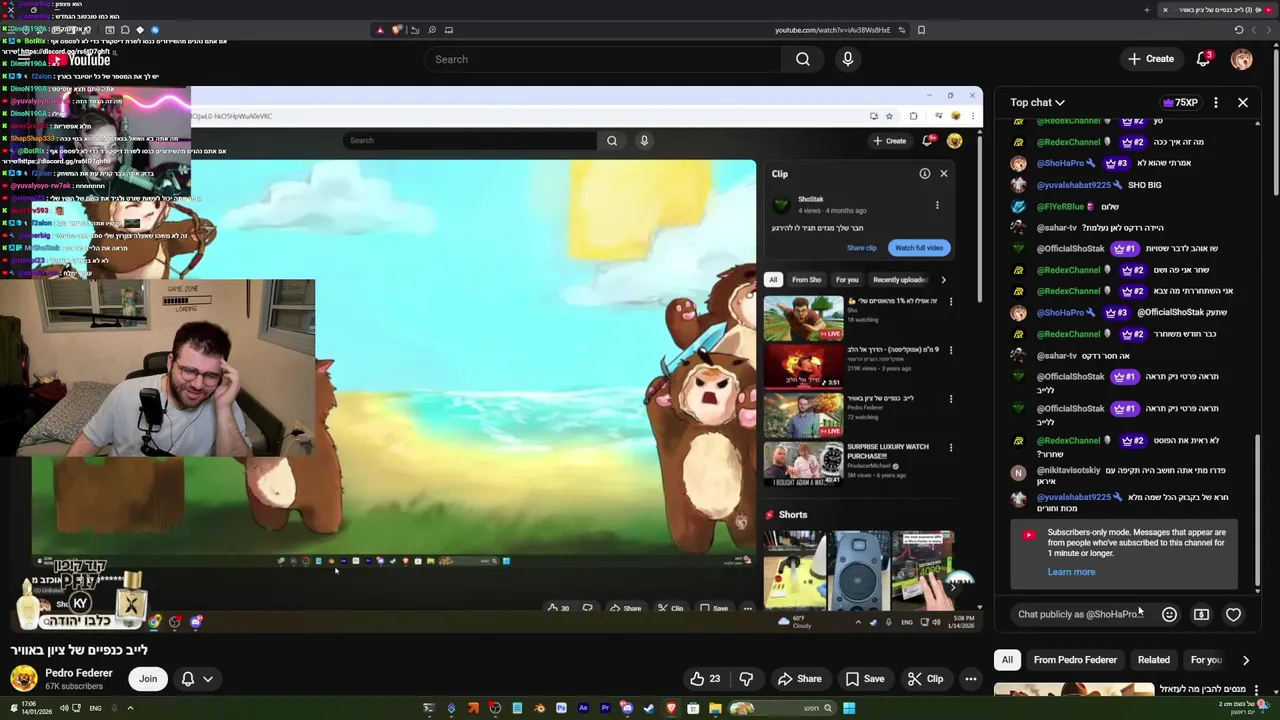Click the Brave Shields lion icon
1280x720 pixels.
point(397,30)
